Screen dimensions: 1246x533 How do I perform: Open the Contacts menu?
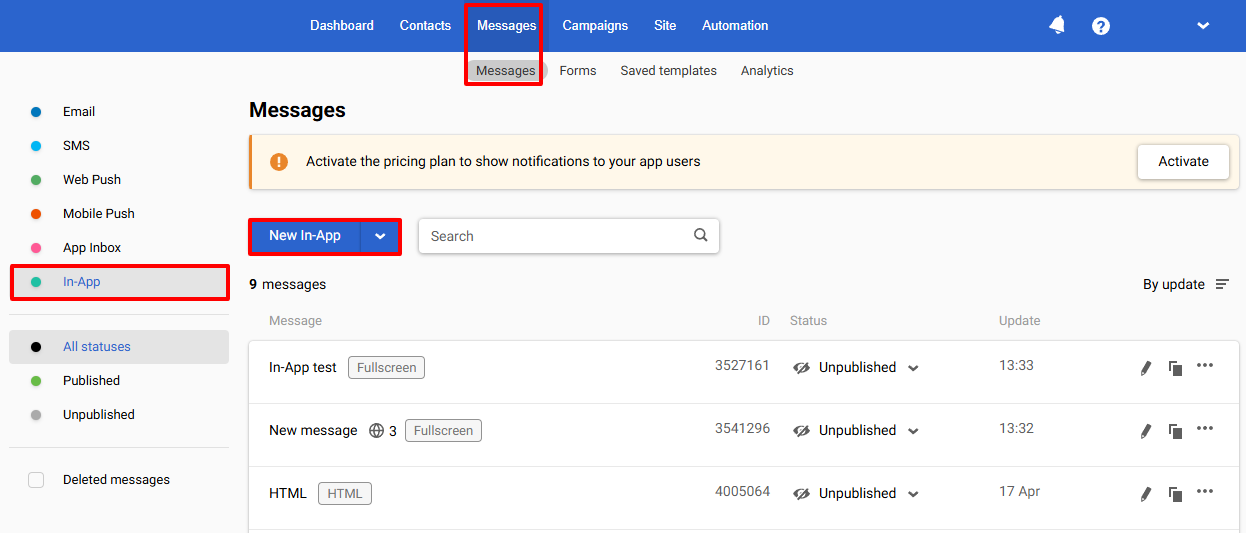(425, 26)
